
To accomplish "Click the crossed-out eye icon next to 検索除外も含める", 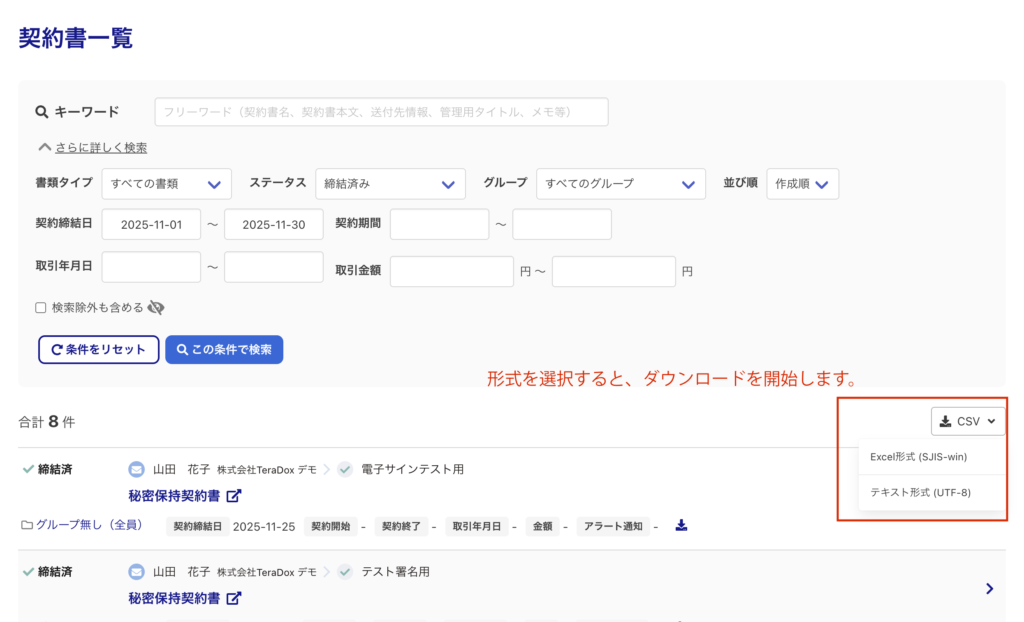I will pos(156,308).
